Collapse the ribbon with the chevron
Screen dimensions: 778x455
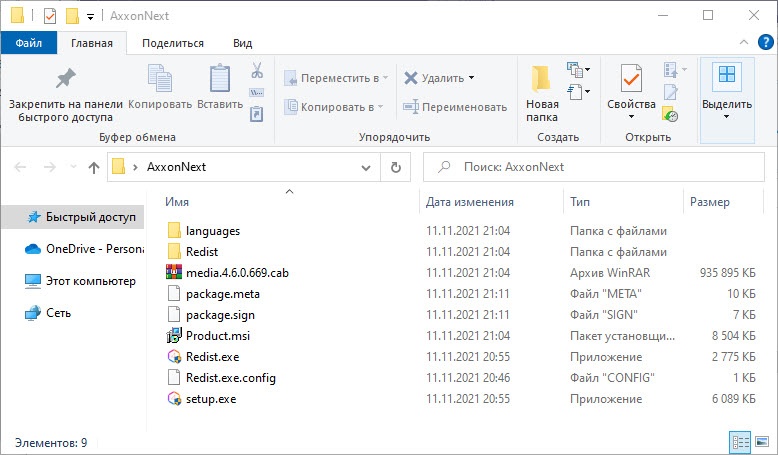point(744,43)
